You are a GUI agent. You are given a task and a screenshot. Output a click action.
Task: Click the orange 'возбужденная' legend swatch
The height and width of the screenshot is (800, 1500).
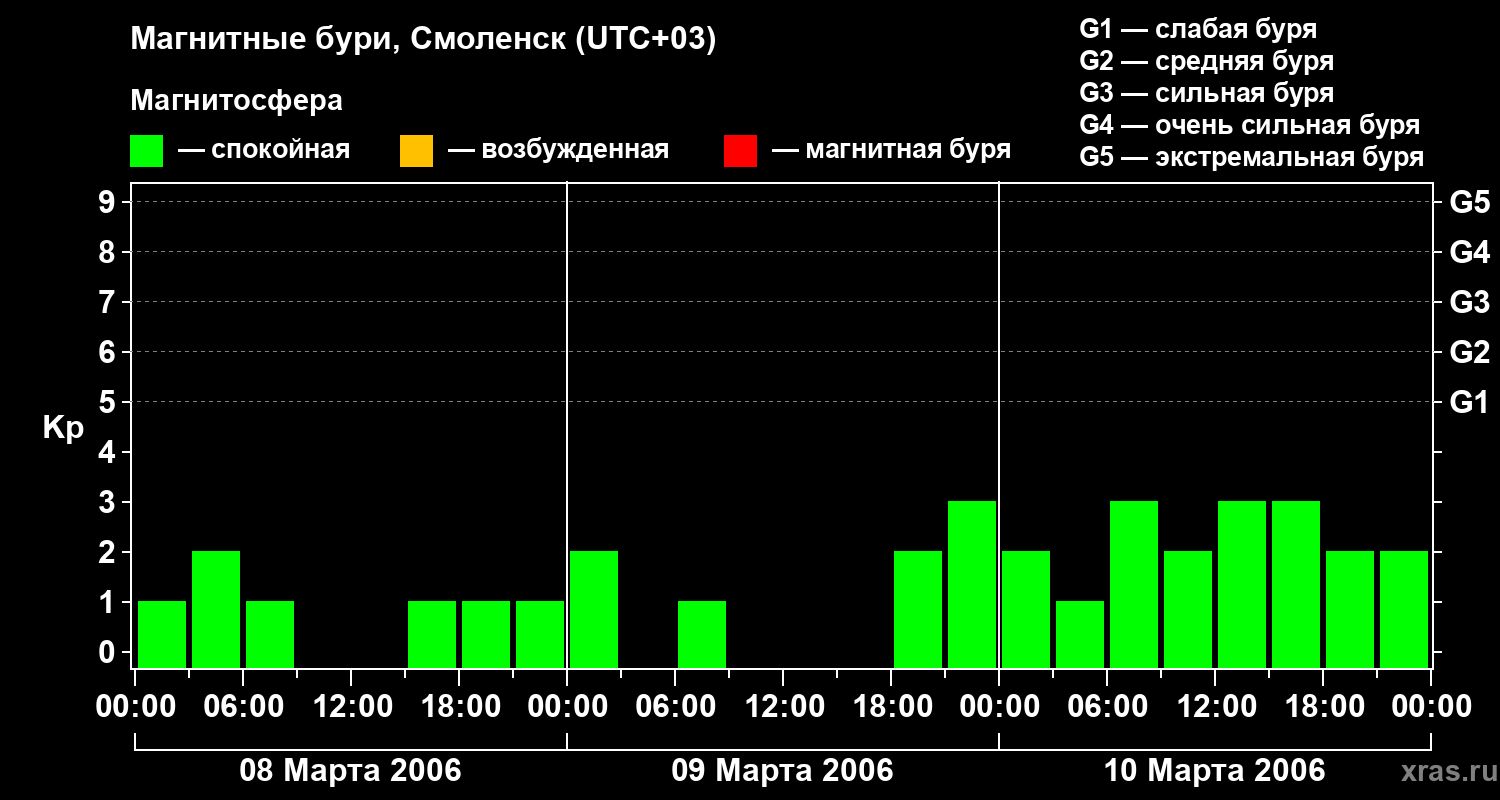[x=416, y=151]
